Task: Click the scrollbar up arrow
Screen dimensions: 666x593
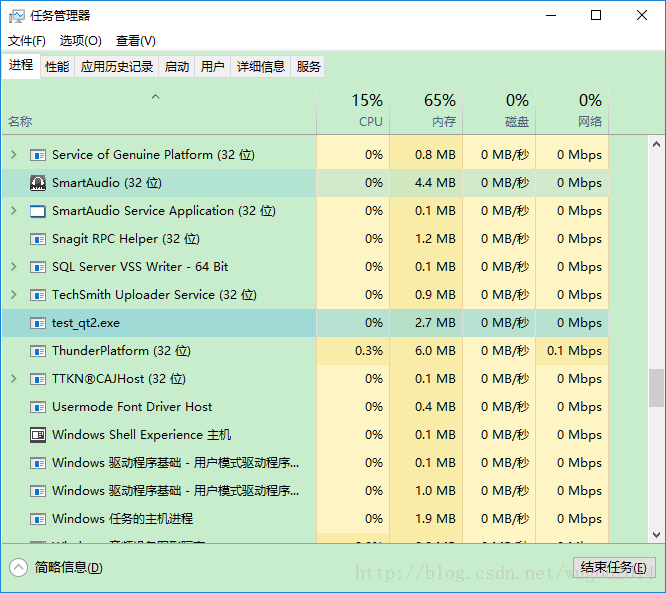Action: pyautogui.click(x=656, y=144)
